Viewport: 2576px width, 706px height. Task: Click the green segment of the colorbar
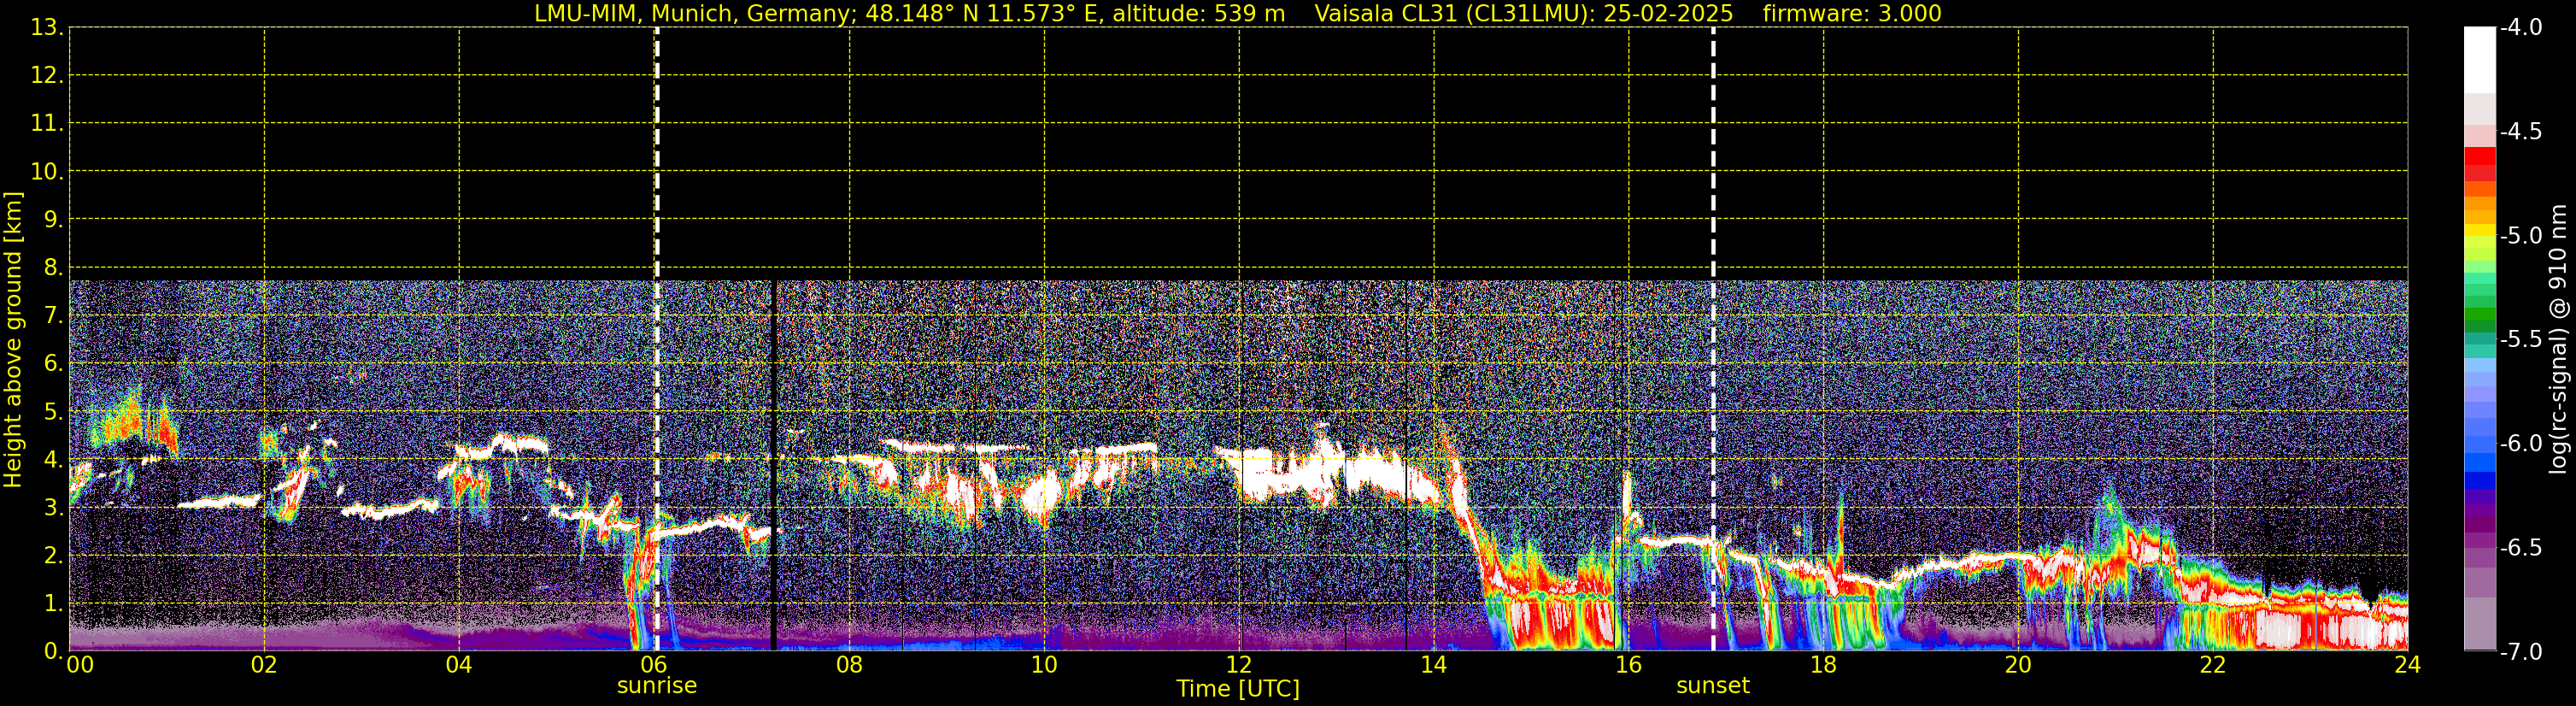[x=2480, y=312]
